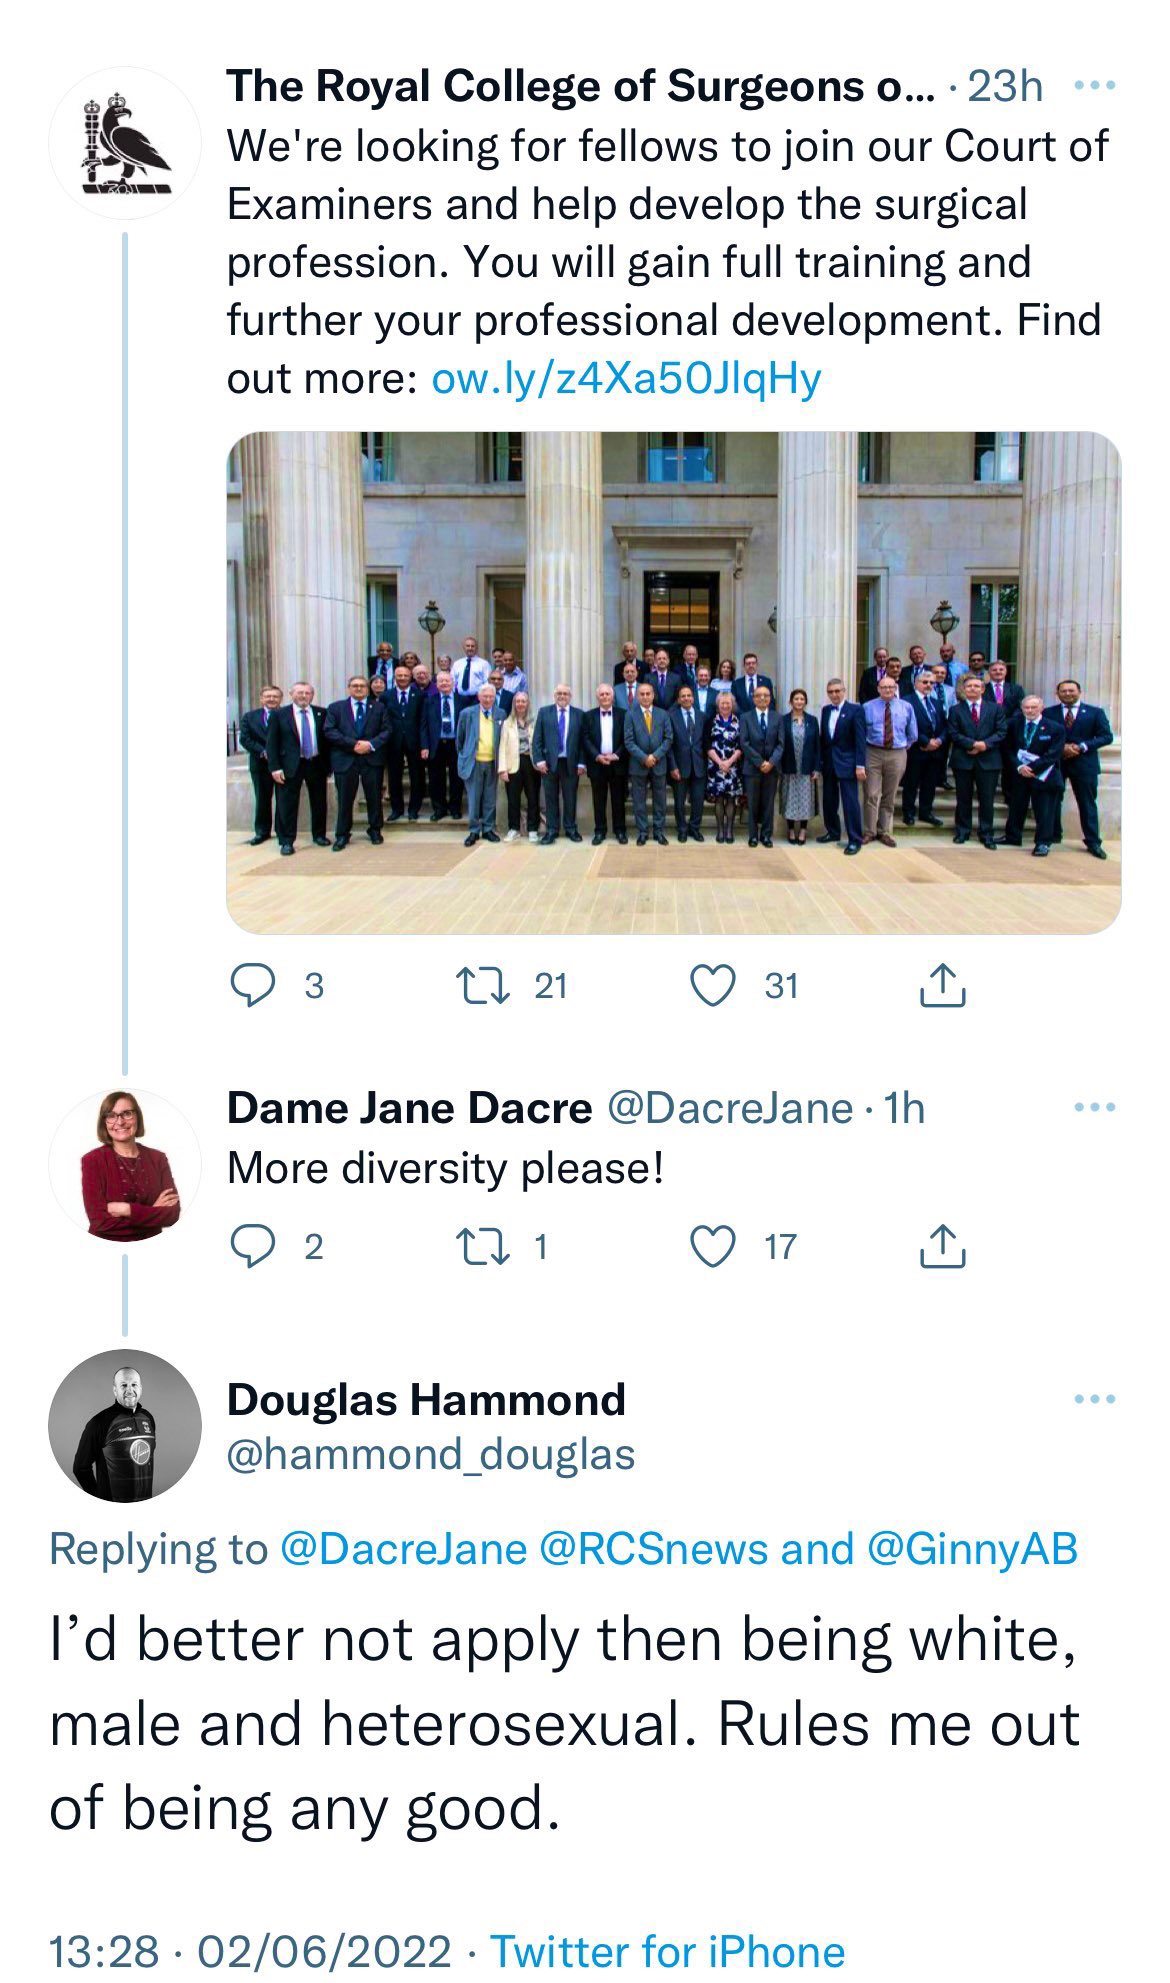This screenshot has width=1170, height=1983.
Task: Like the Royal College of Surgeons tweet
Action: [713, 985]
